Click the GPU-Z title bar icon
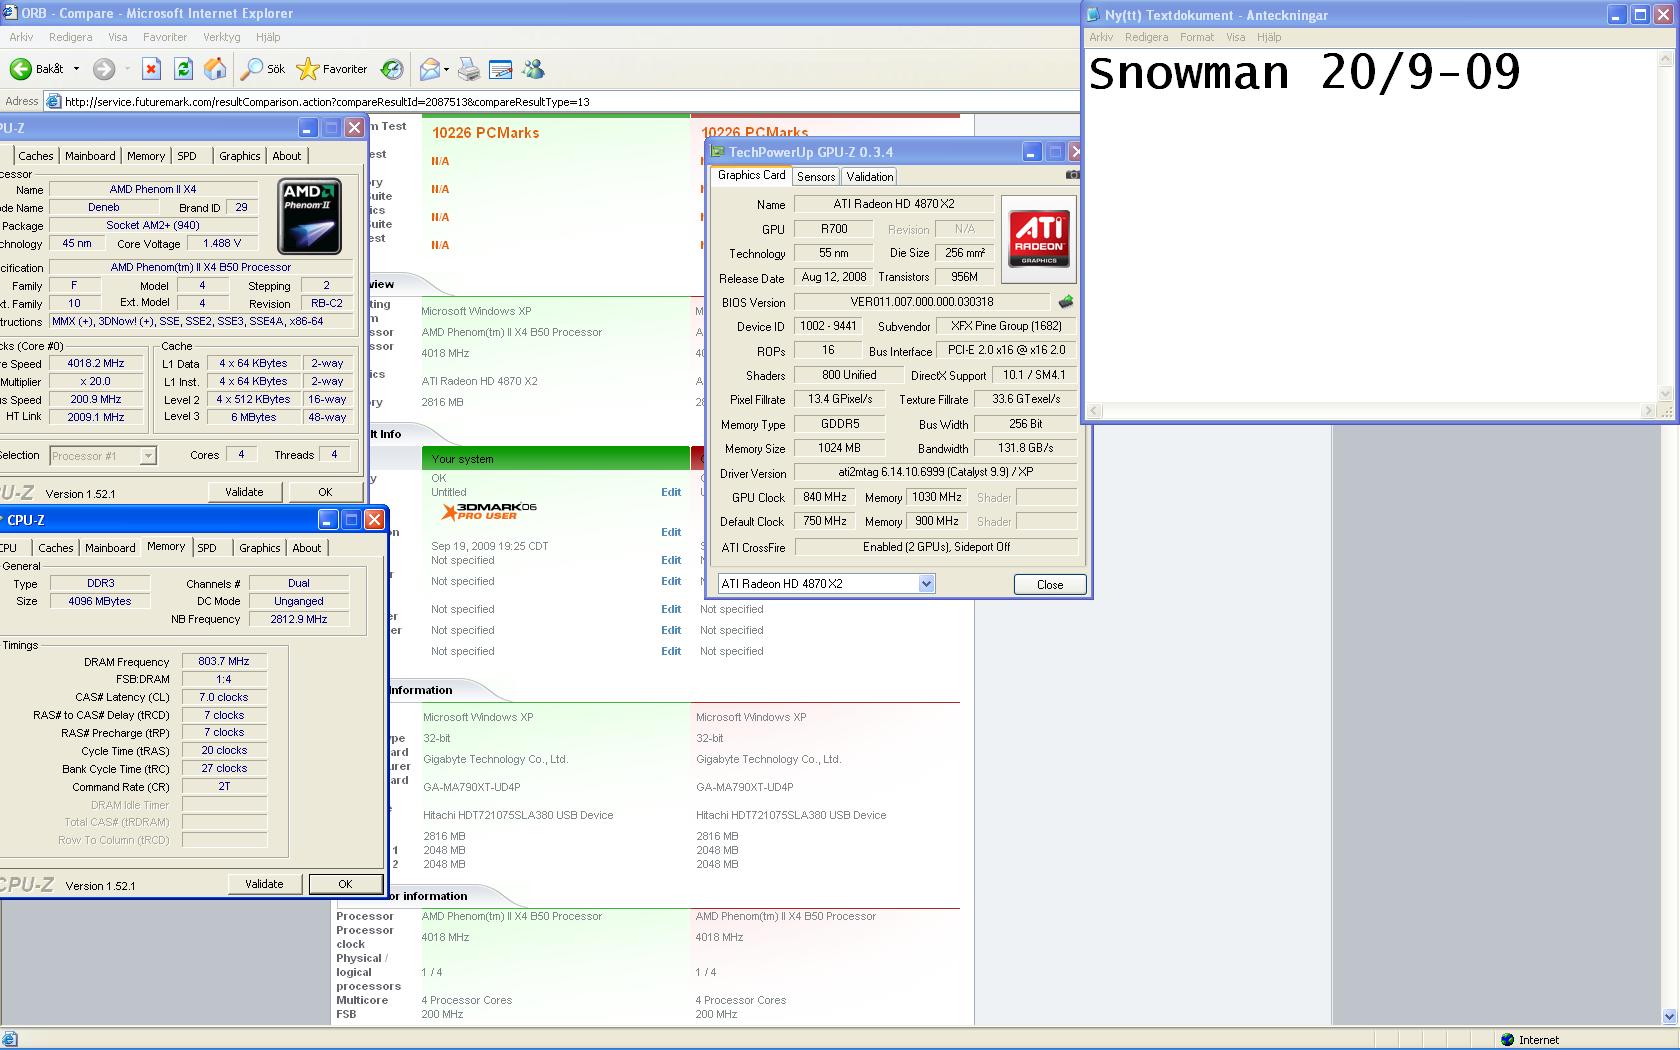This screenshot has width=1680, height=1050. coord(718,152)
